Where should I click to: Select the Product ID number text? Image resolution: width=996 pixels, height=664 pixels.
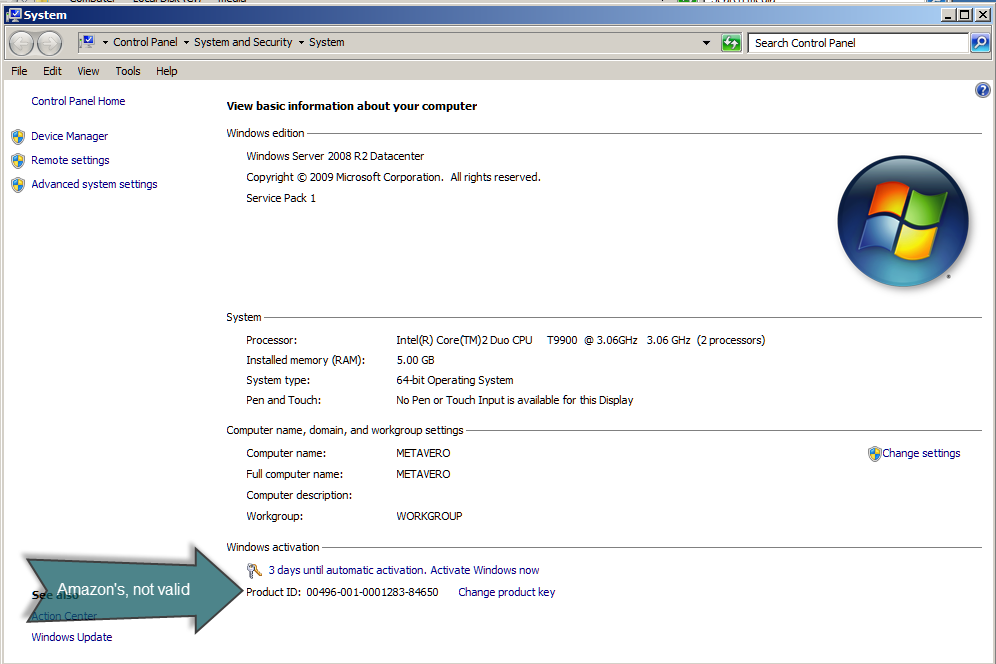coord(372,592)
